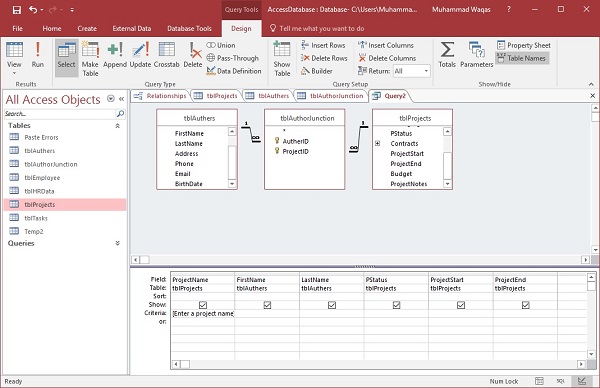This screenshot has width=600, height=388.
Task: Switch to the Home ribbon tab
Action: (x=52, y=28)
